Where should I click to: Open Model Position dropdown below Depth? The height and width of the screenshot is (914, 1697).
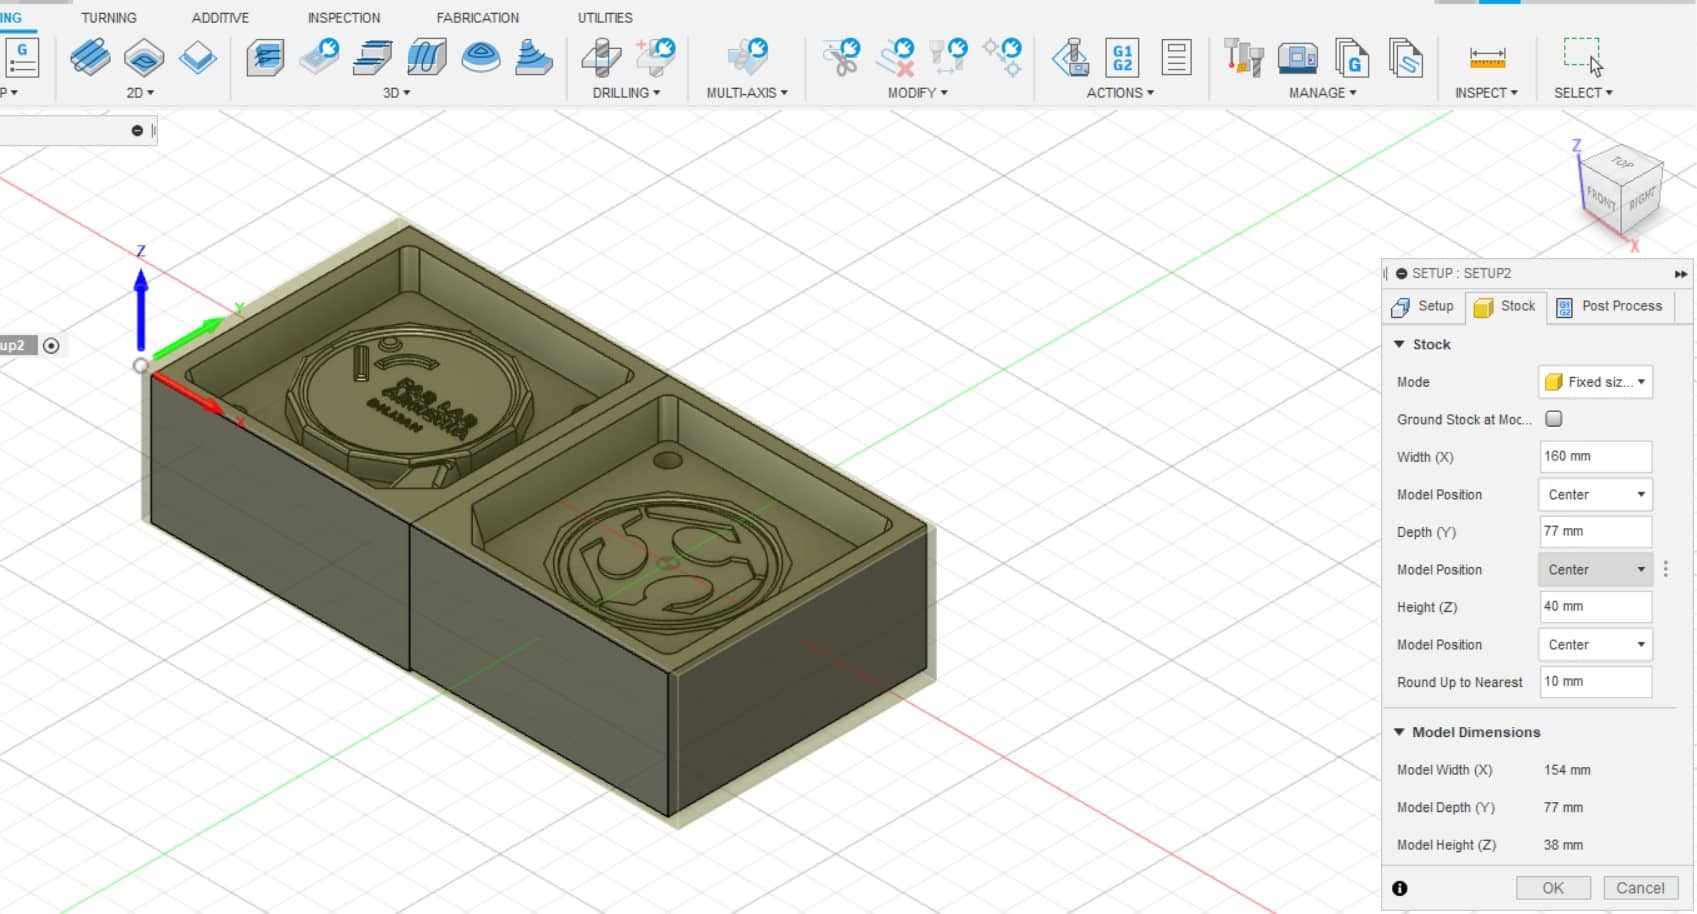pos(1595,570)
